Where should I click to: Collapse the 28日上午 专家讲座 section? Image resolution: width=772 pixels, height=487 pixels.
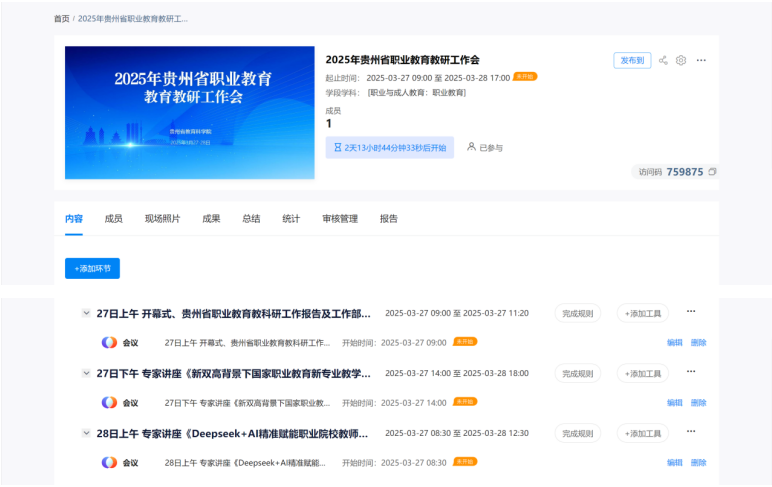tap(86, 433)
